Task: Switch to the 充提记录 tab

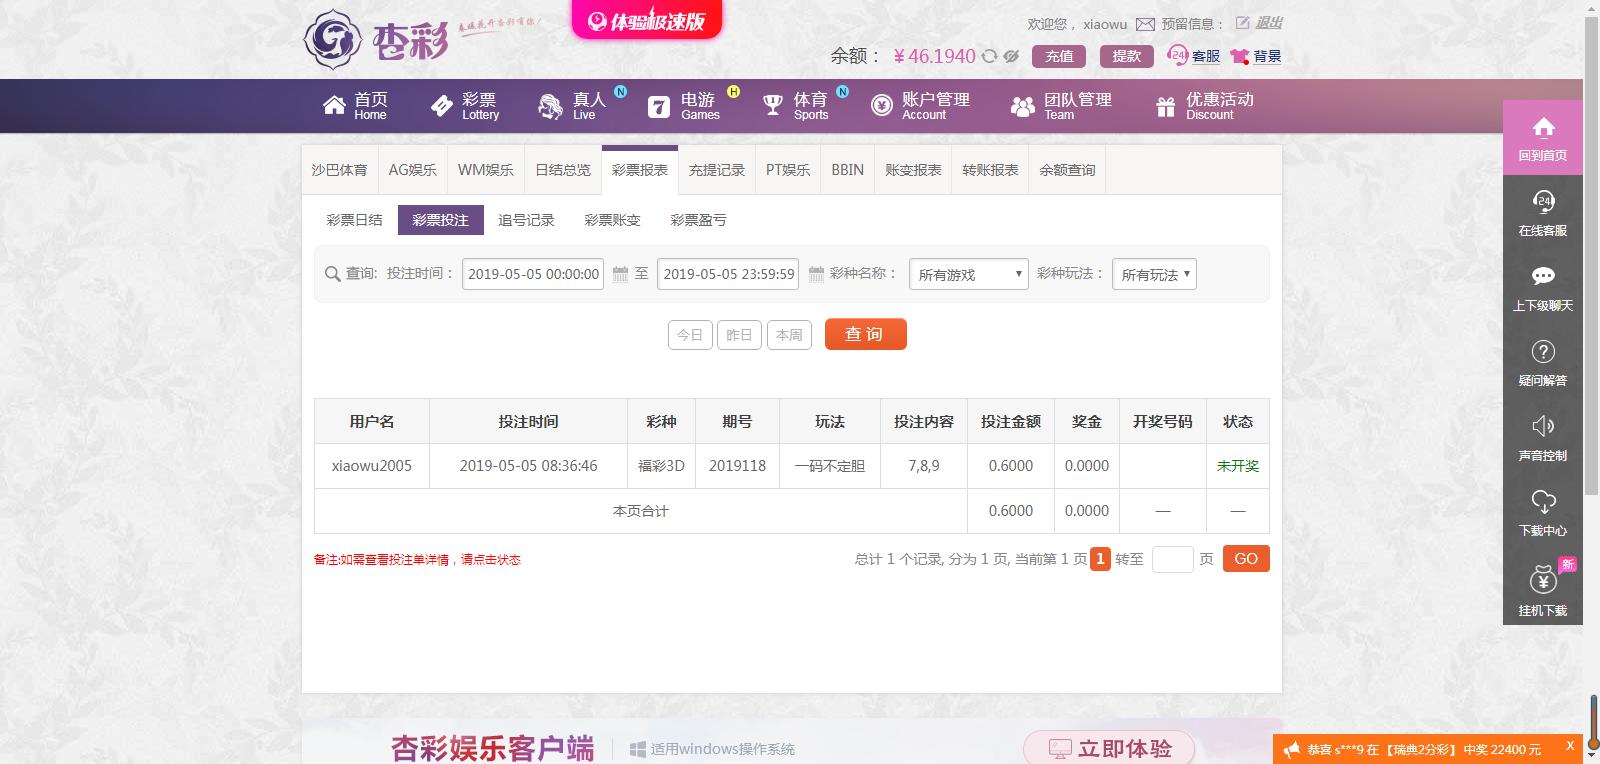Action: tap(716, 170)
